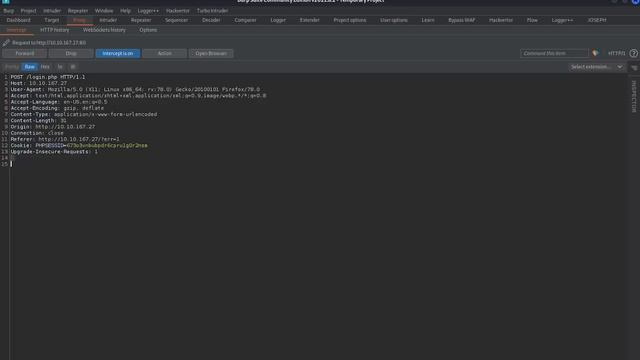The height and width of the screenshot is (360, 640).
Task: Open the Hackvertor tab
Action: point(501,20)
